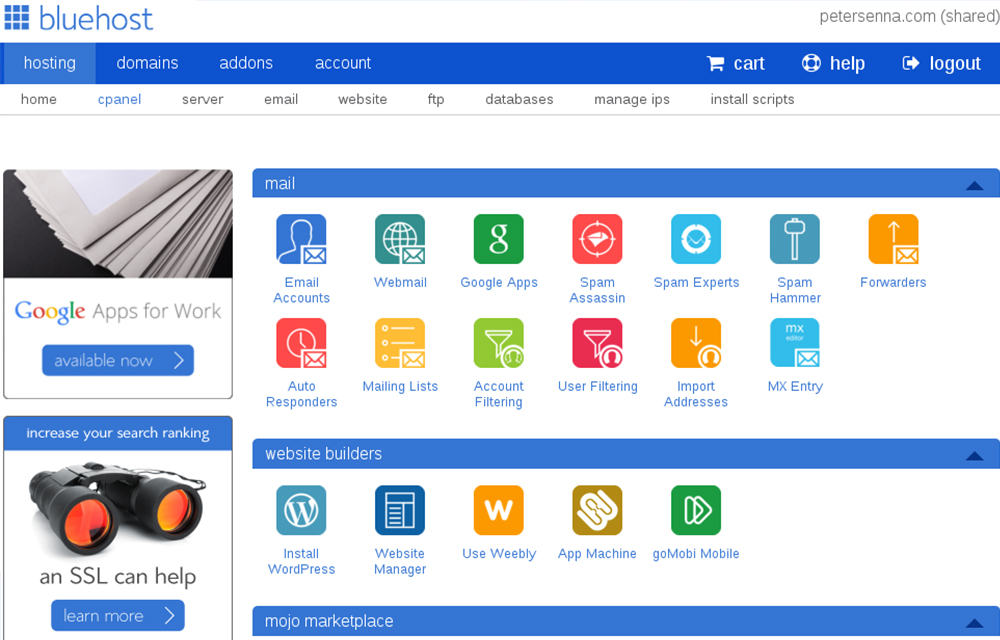Open the shopping cart
Image resolution: width=1000 pixels, height=640 pixels.
[x=735, y=63]
